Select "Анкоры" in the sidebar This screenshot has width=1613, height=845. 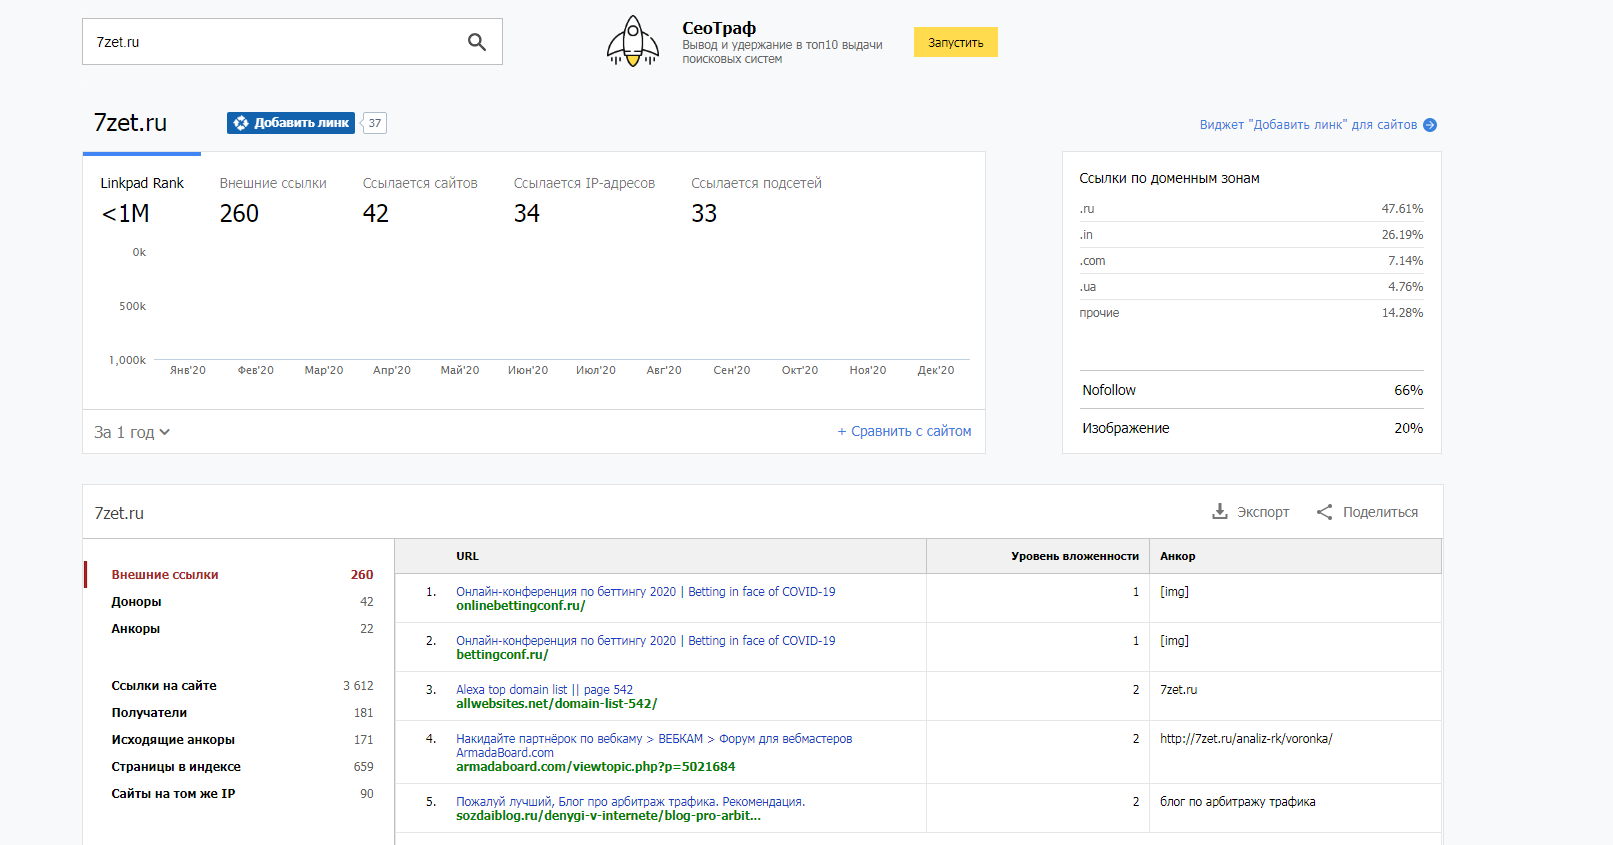pyautogui.click(x=135, y=629)
